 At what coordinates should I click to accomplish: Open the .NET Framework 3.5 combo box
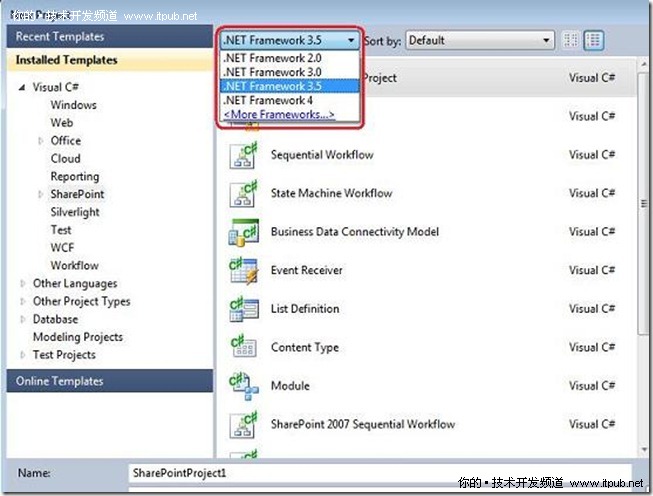(x=289, y=40)
